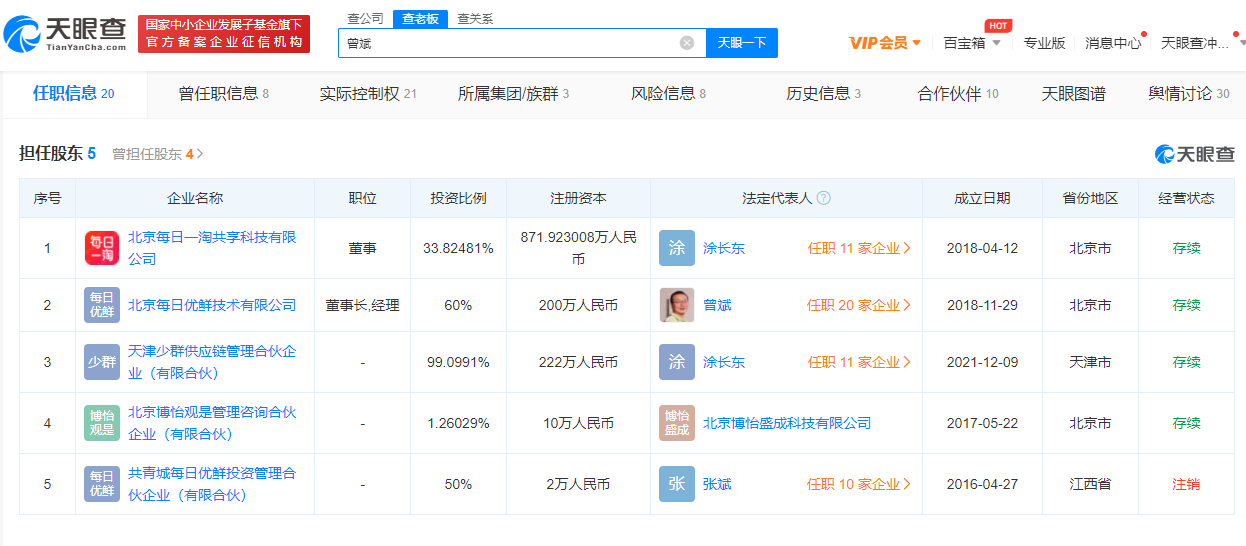Show help for 法定代表人 column
This screenshot has height=546, width=1246.
point(824,198)
